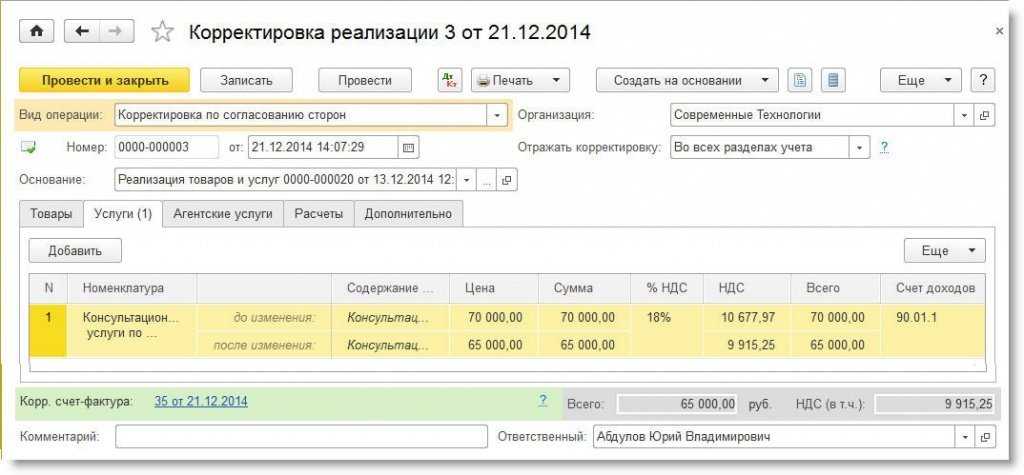Click the Home icon button
Screen dimensions: 1024x475
[36, 32]
